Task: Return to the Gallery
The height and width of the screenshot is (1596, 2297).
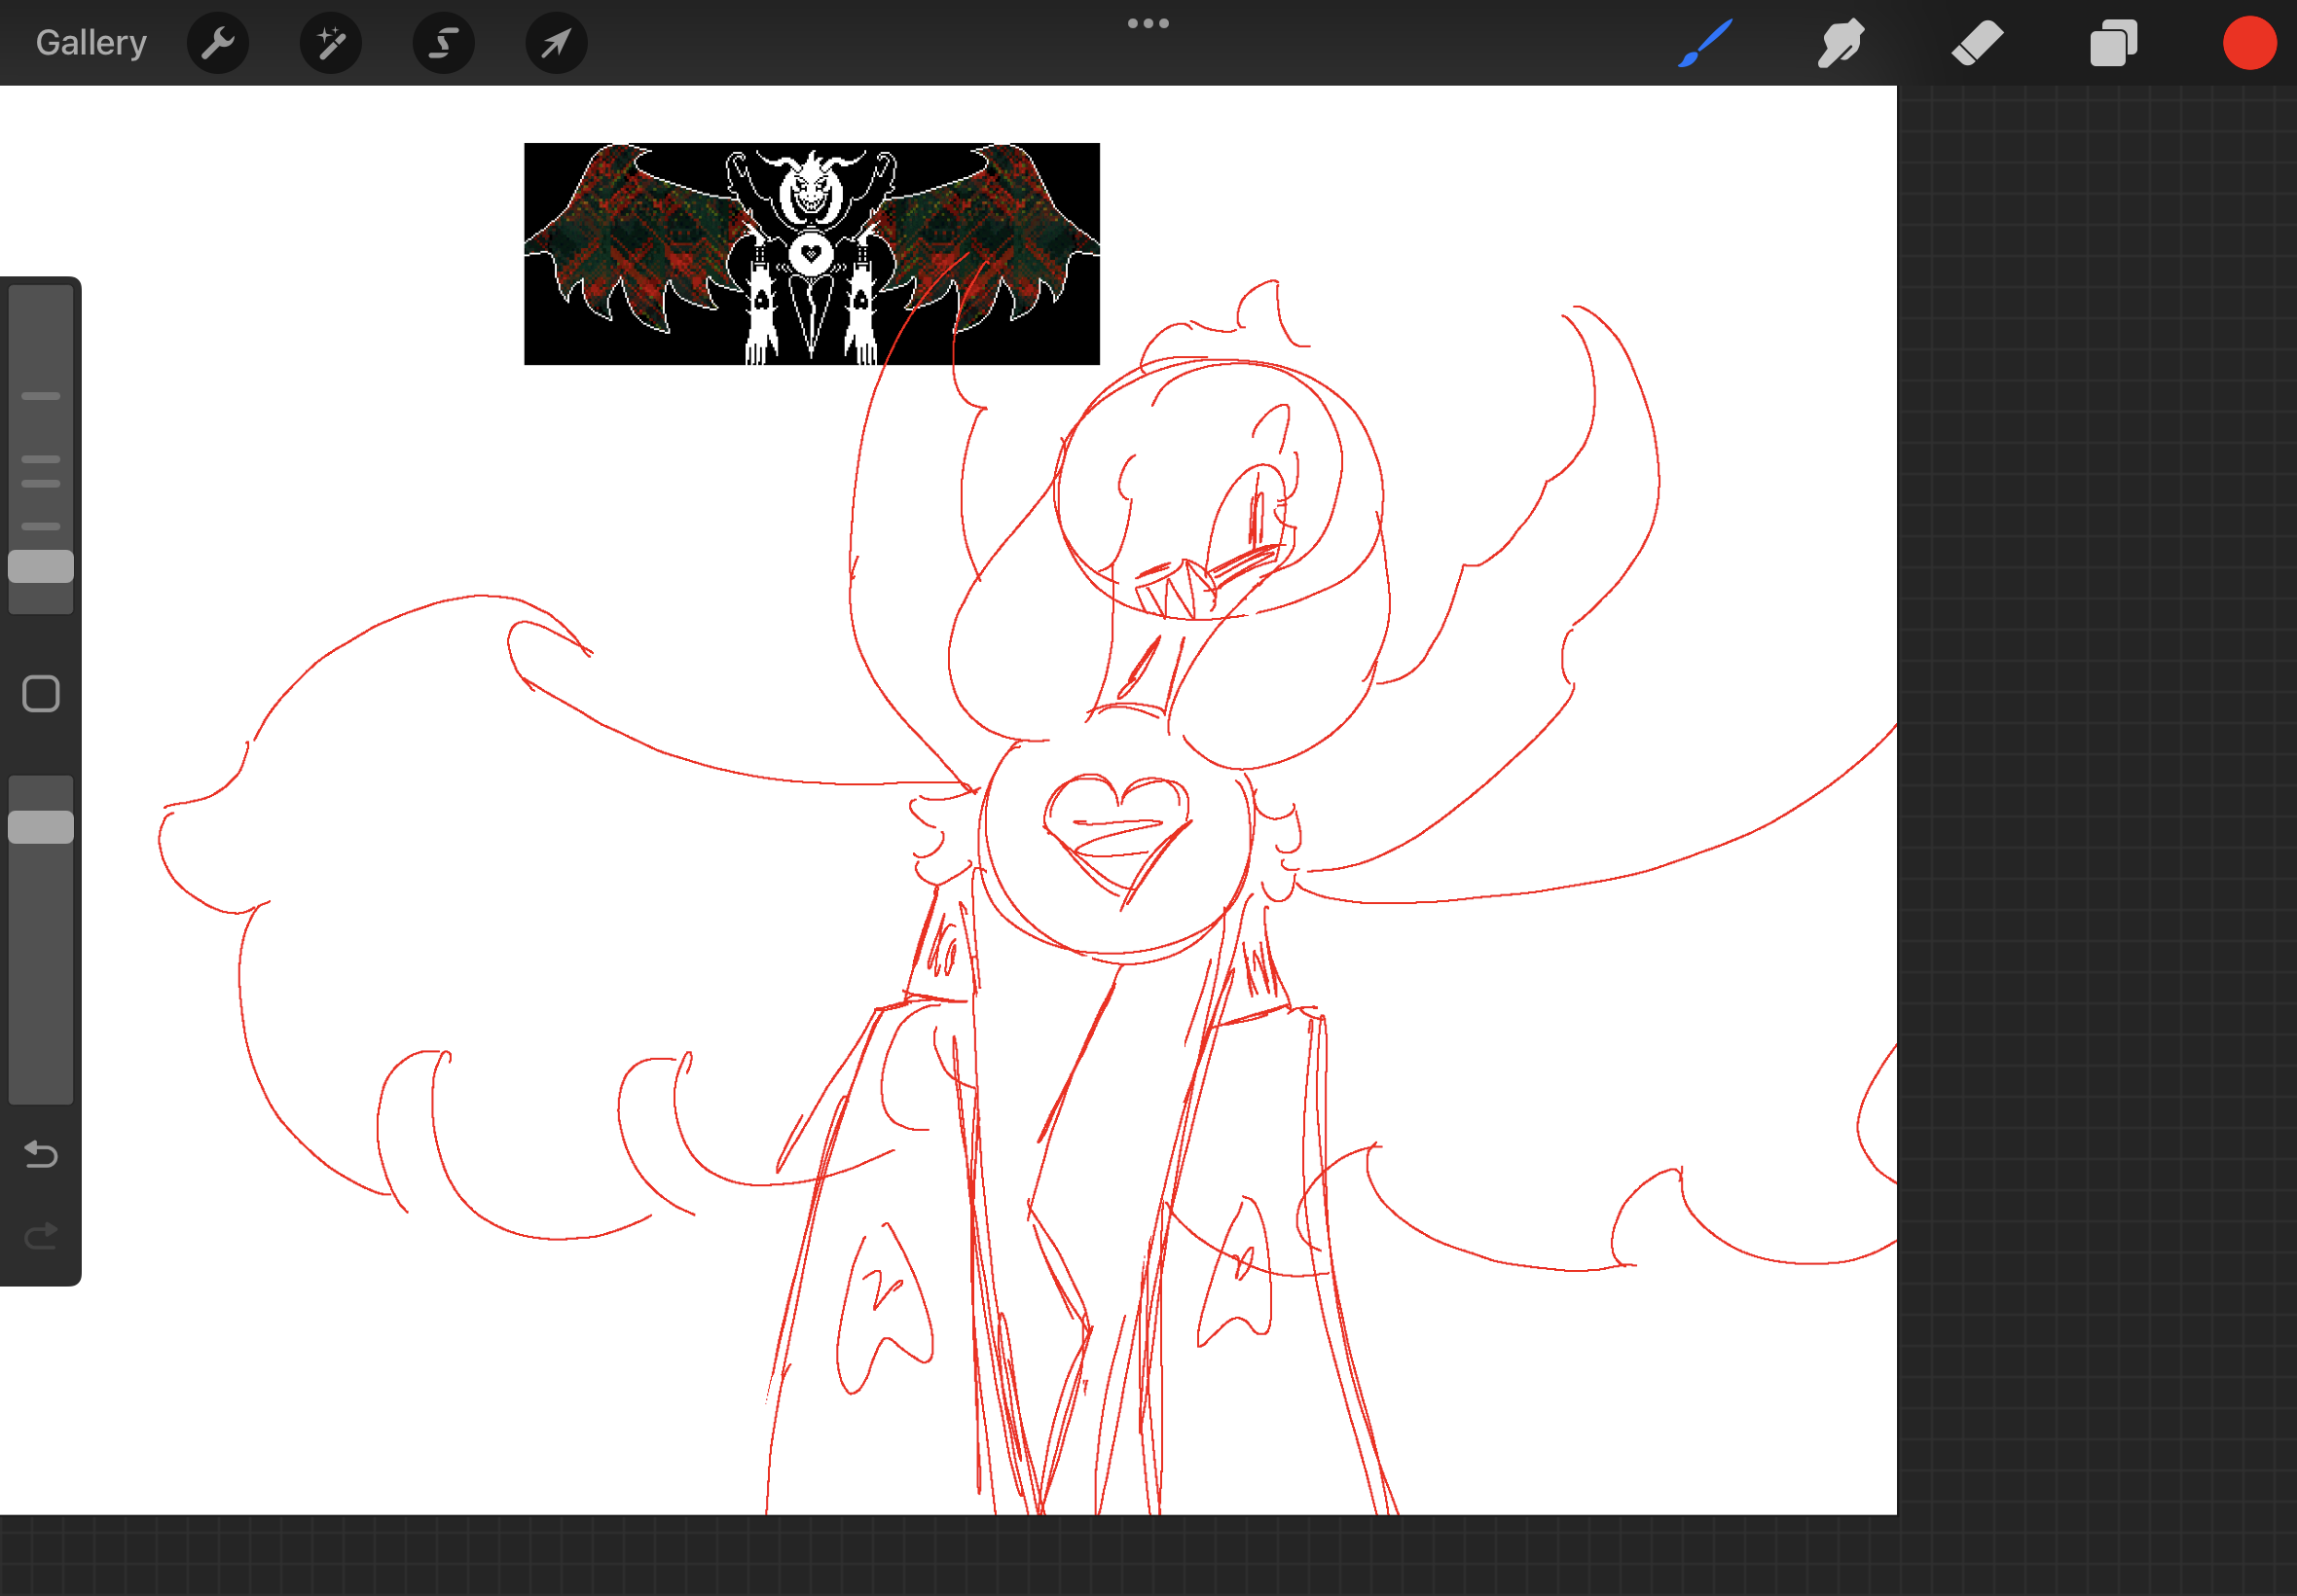Action: click(91, 43)
